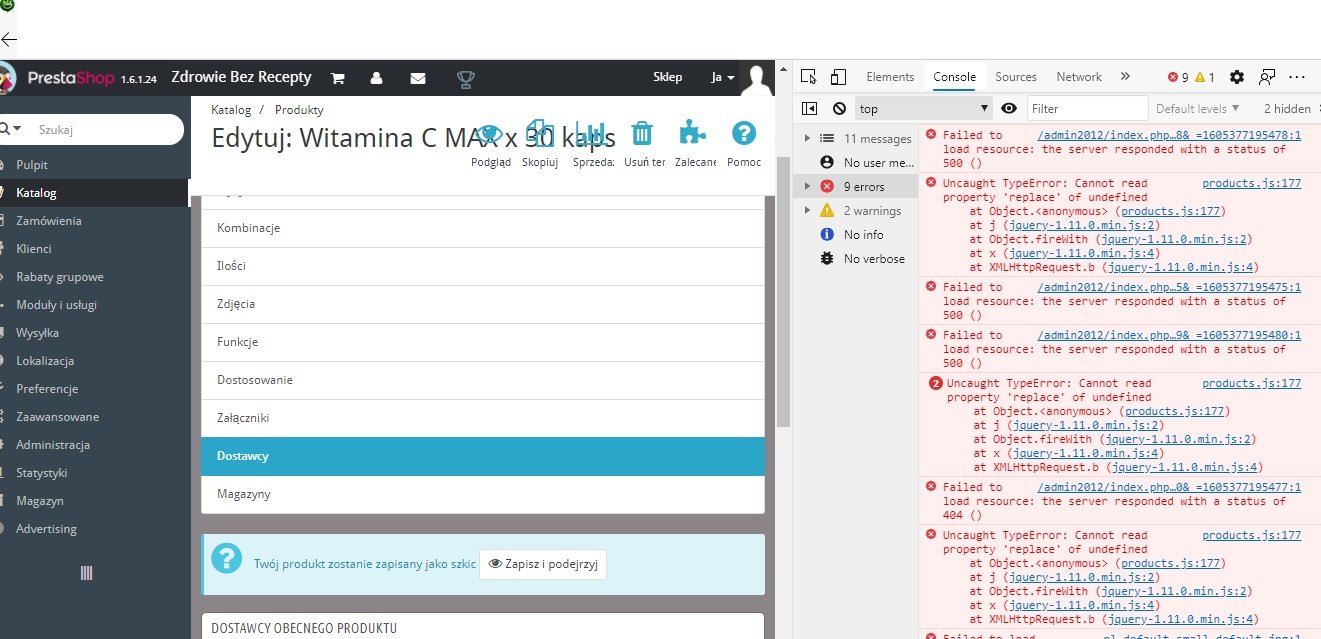This screenshot has width=1321, height=639.
Task: Click the clear console icon
Action: [x=839, y=109]
